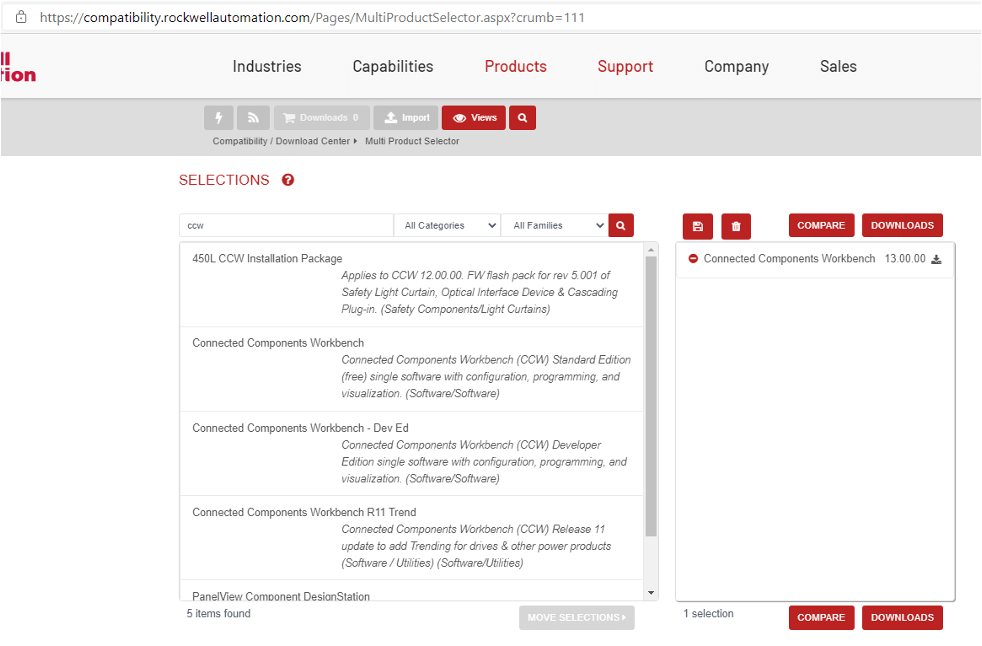This screenshot has height=646, width=982.
Task: Open the All Families dropdown
Action: (x=555, y=226)
